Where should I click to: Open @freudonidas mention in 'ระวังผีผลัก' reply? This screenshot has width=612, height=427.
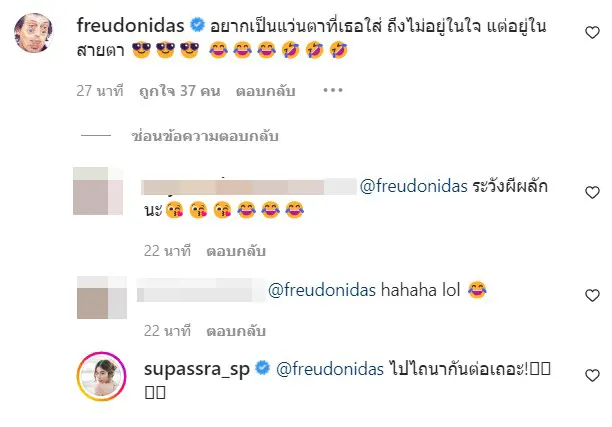click(x=413, y=186)
